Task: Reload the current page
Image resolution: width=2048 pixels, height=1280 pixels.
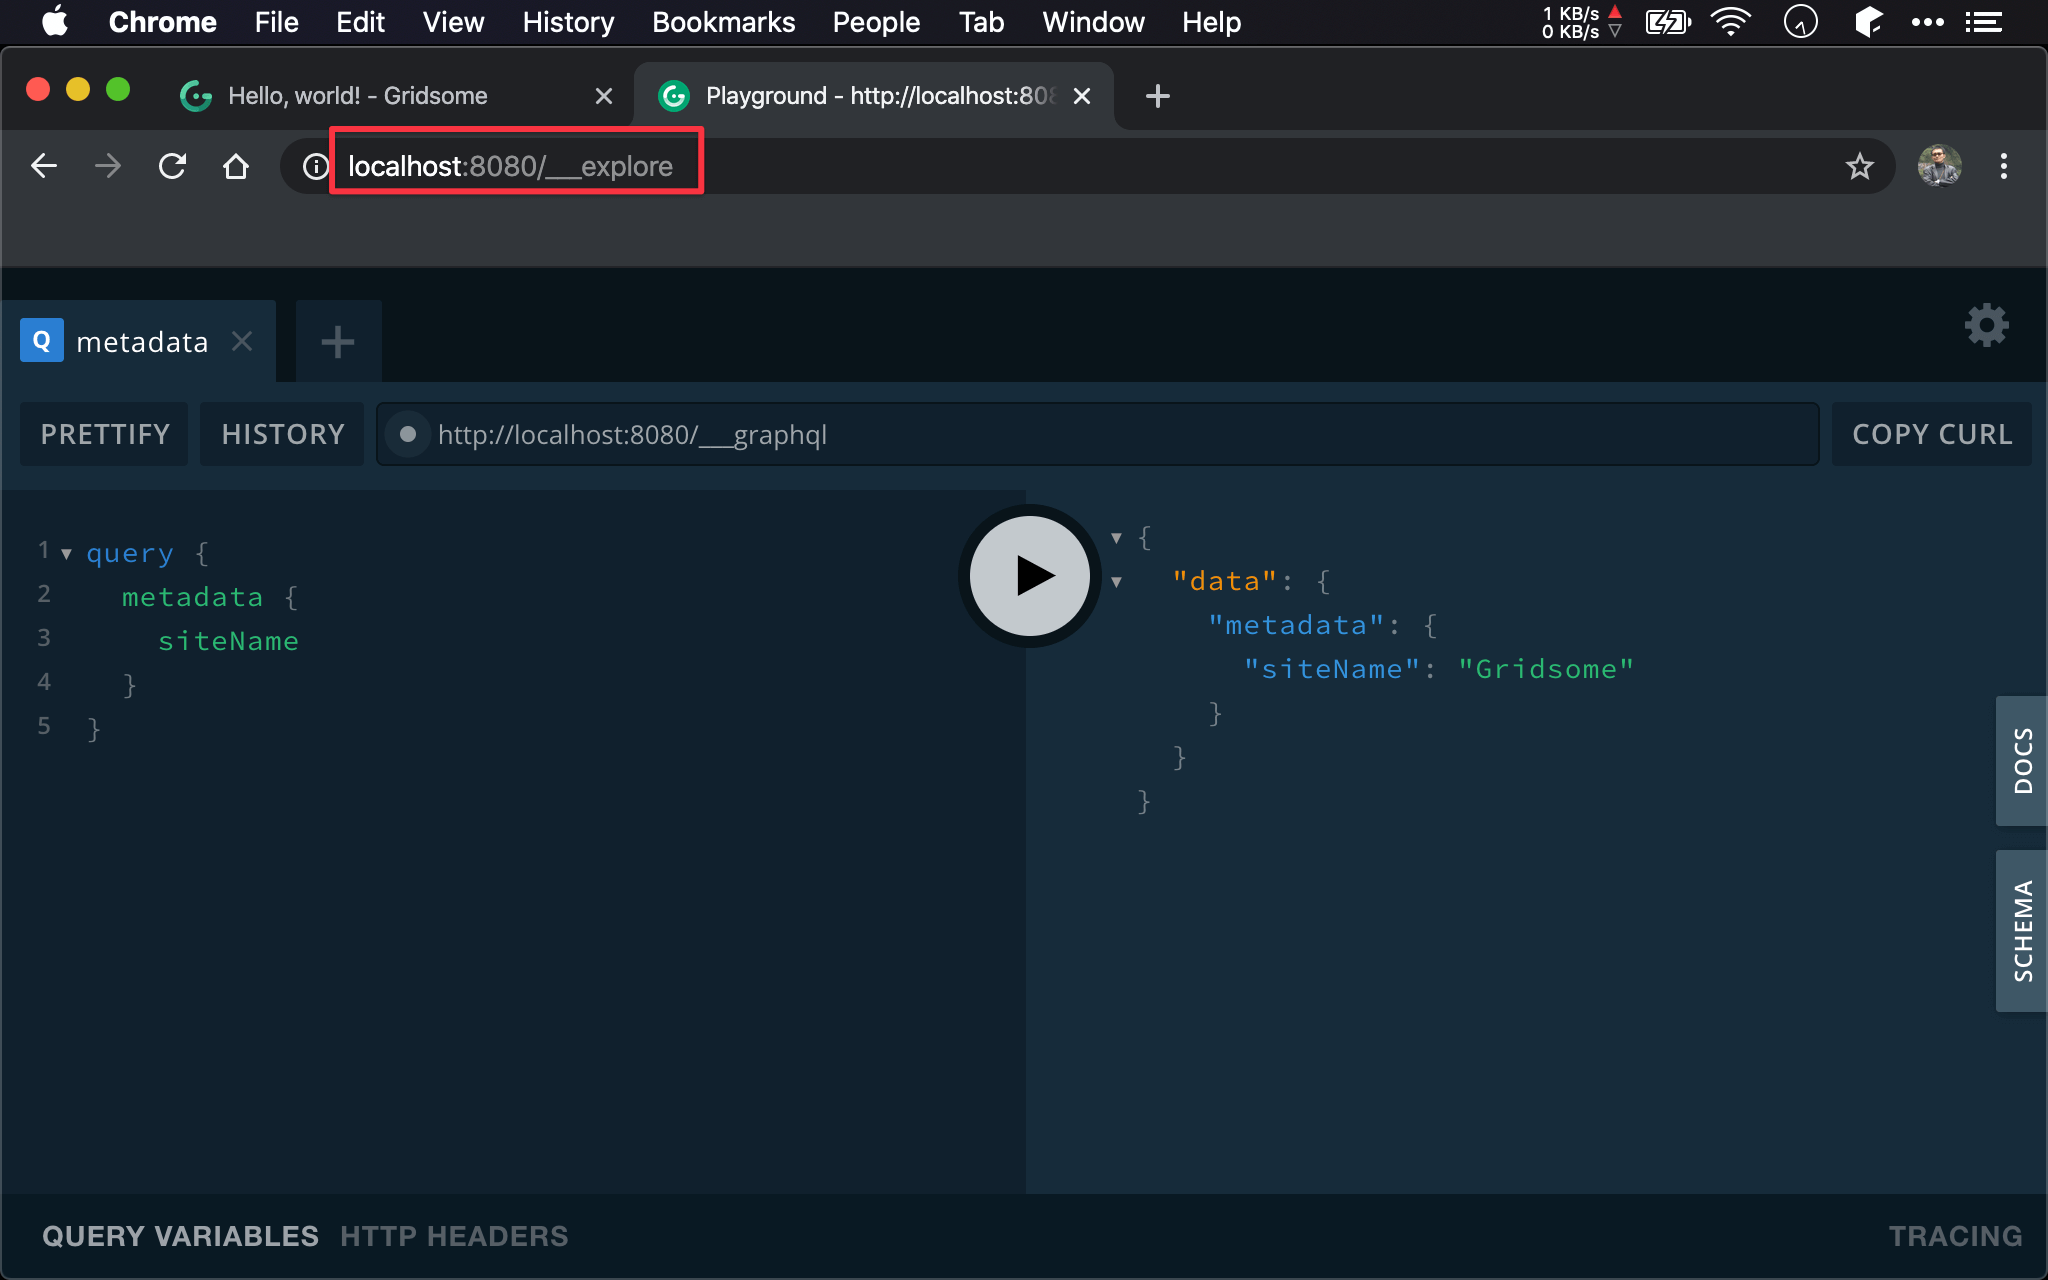Action: 172,166
